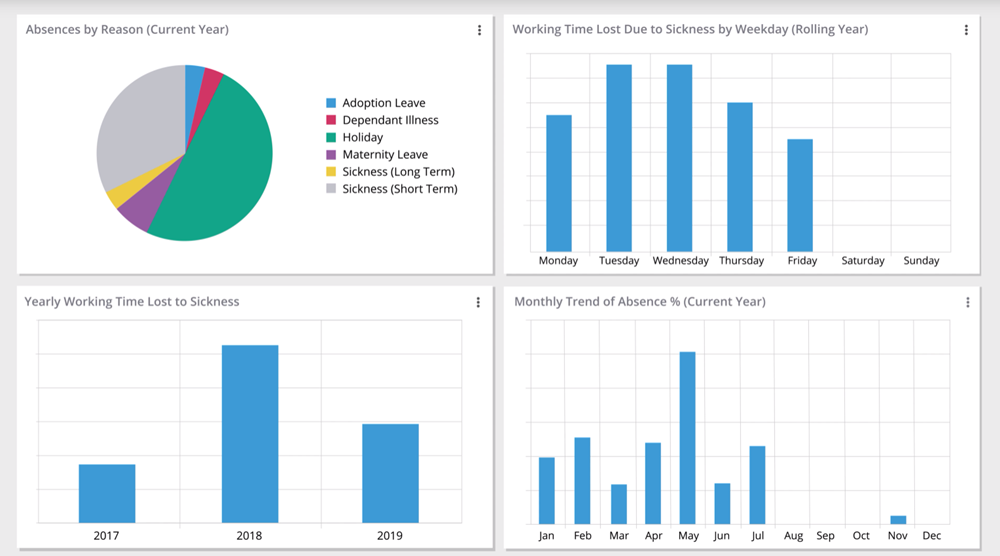1000x556 pixels.
Task: Click the Jul bar in monthly chart
Action: 757,485
